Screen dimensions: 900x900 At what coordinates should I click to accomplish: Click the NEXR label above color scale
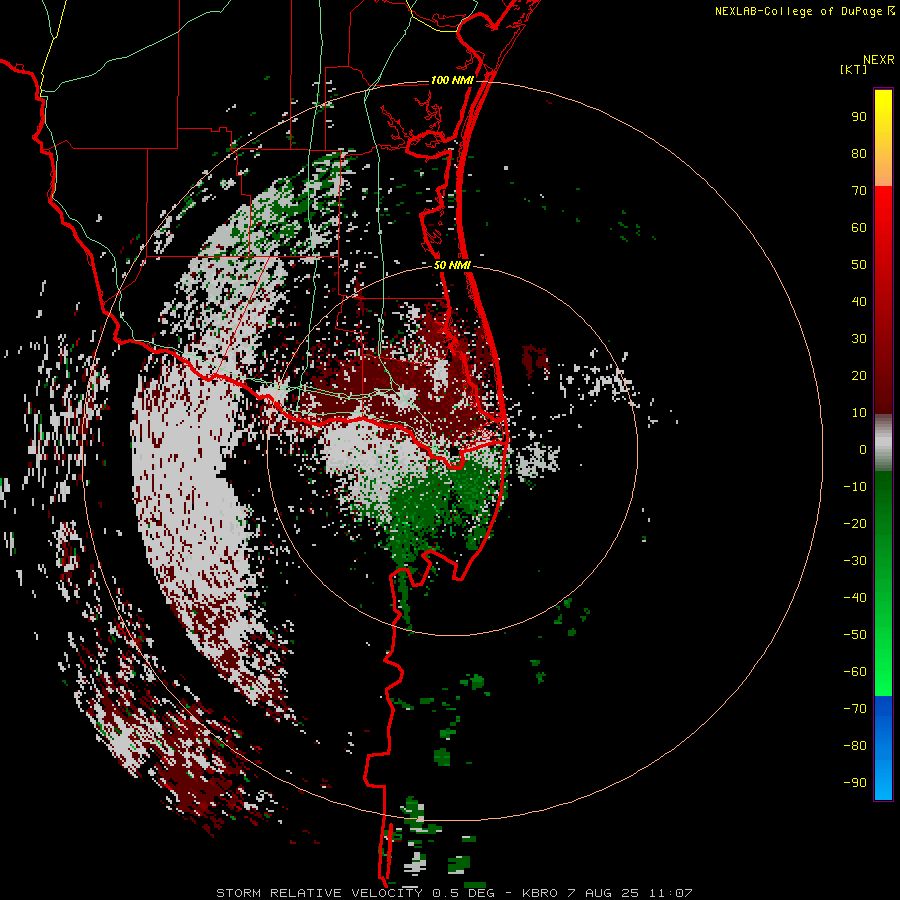(x=878, y=60)
